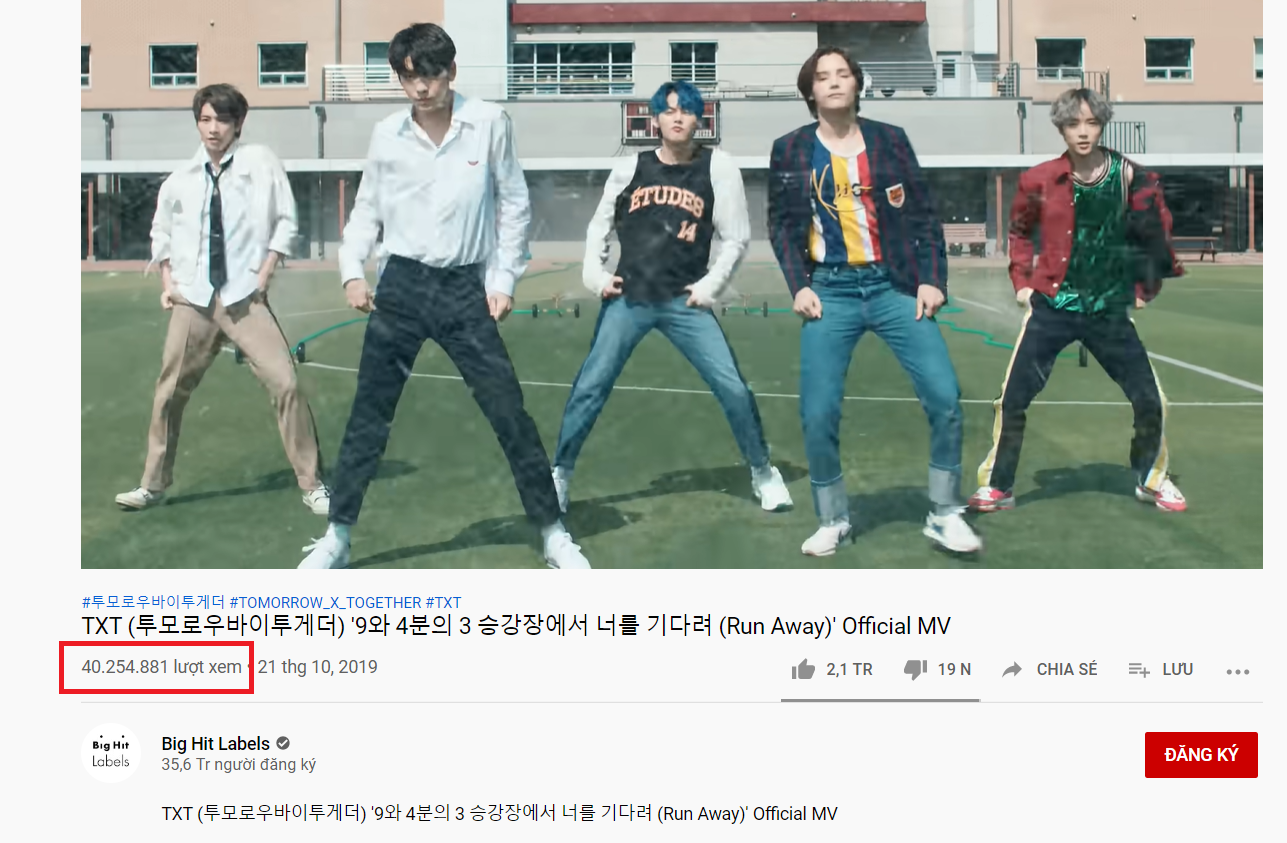Open the #TXT hashtag link
Screen dimensions: 1287x843
click(x=443, y=602)
